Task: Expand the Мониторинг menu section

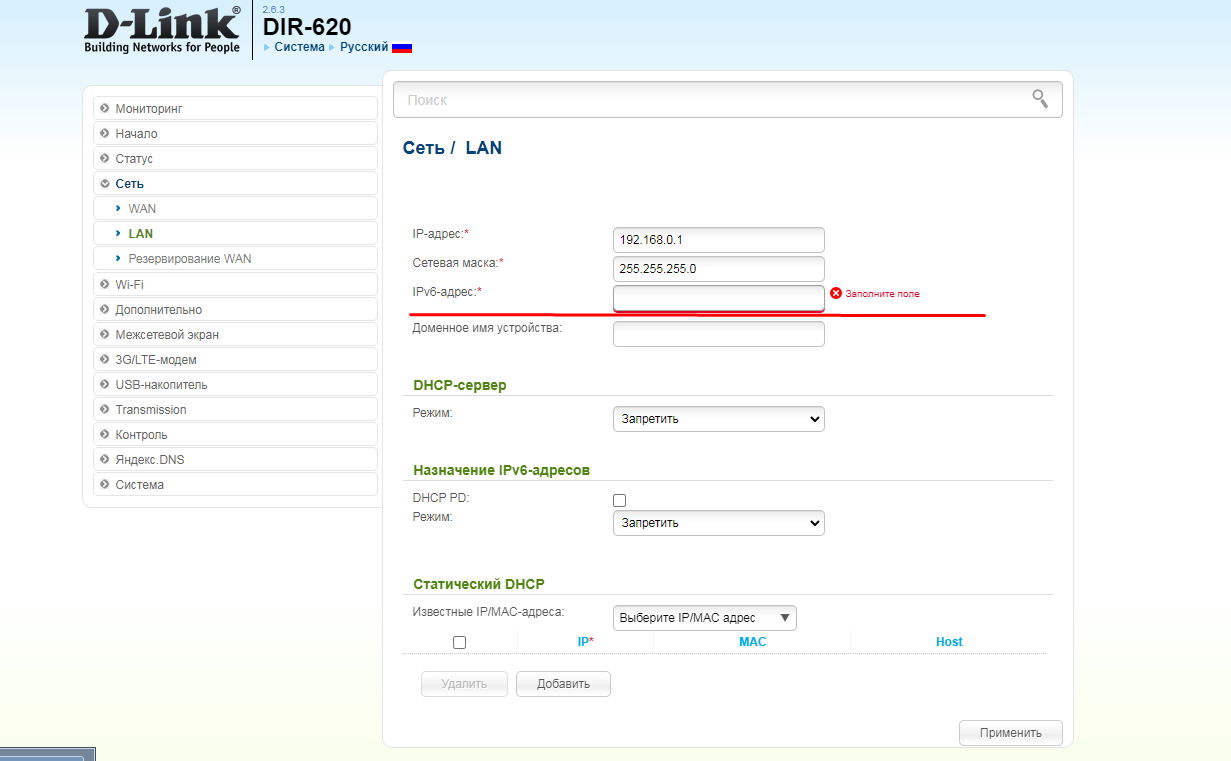Action: (x=235, y=108)
